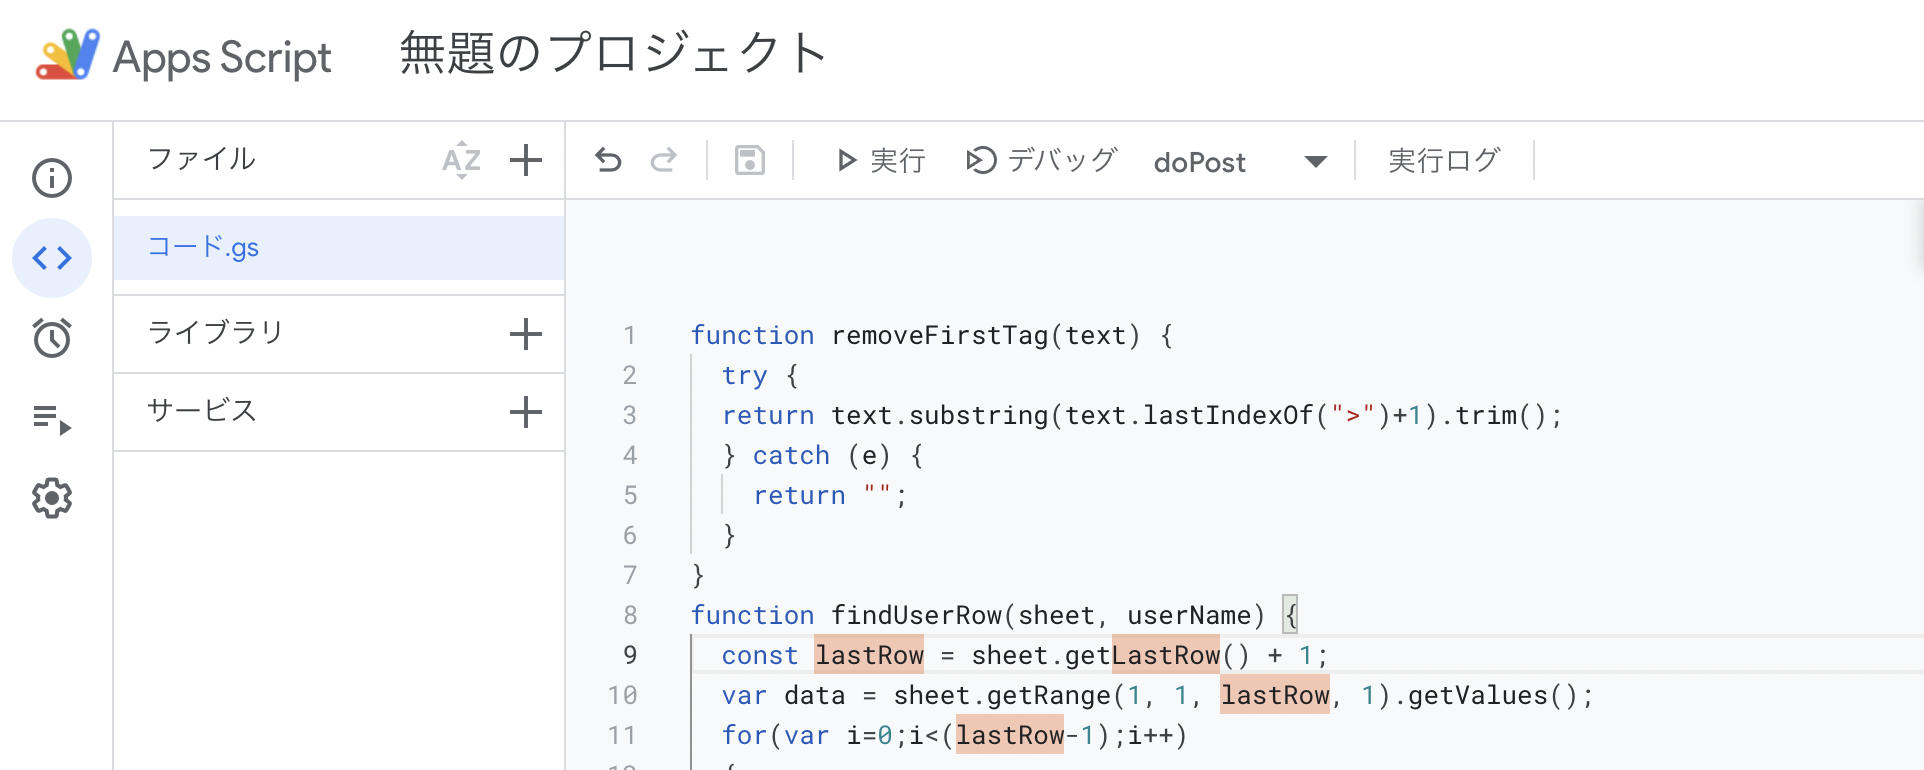Click the サービス section header
The image size is (1924, 770).
(x=202, y=410)
